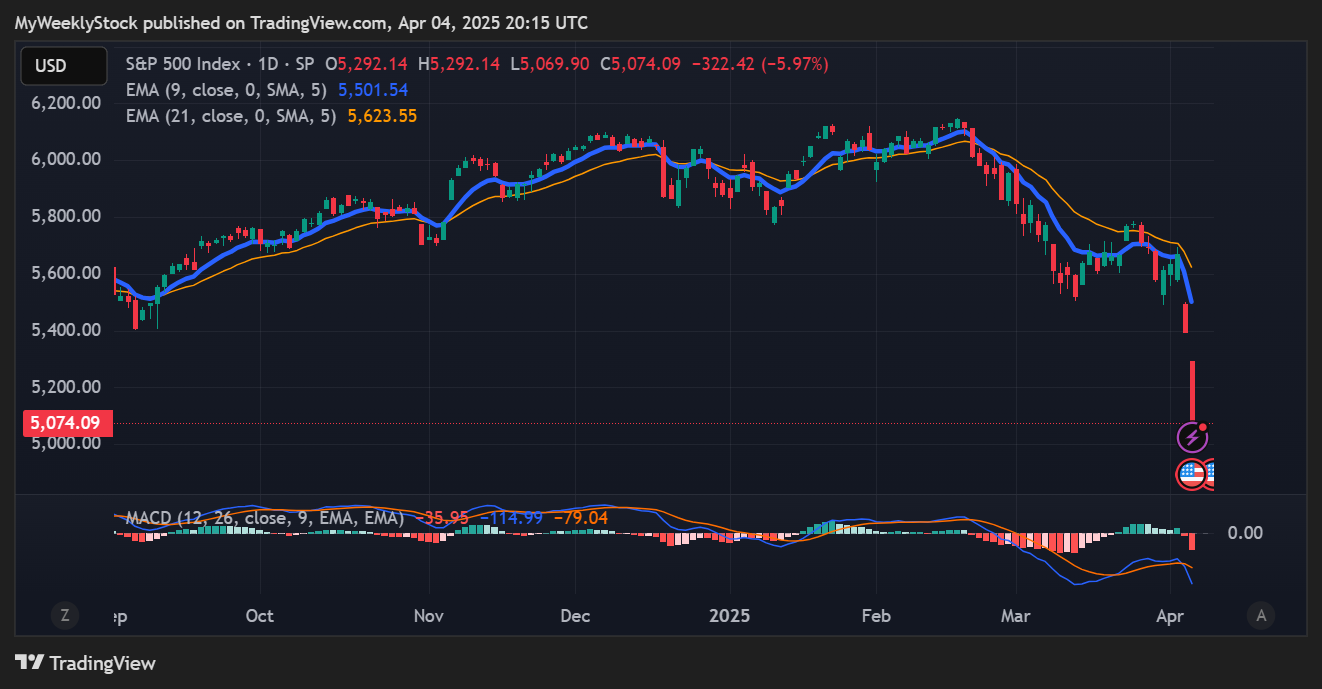The width and height of the screenshot is (1322, 689).
Task: Click the MyWeeklyStock published header text
Action: [x=301, y=22]
